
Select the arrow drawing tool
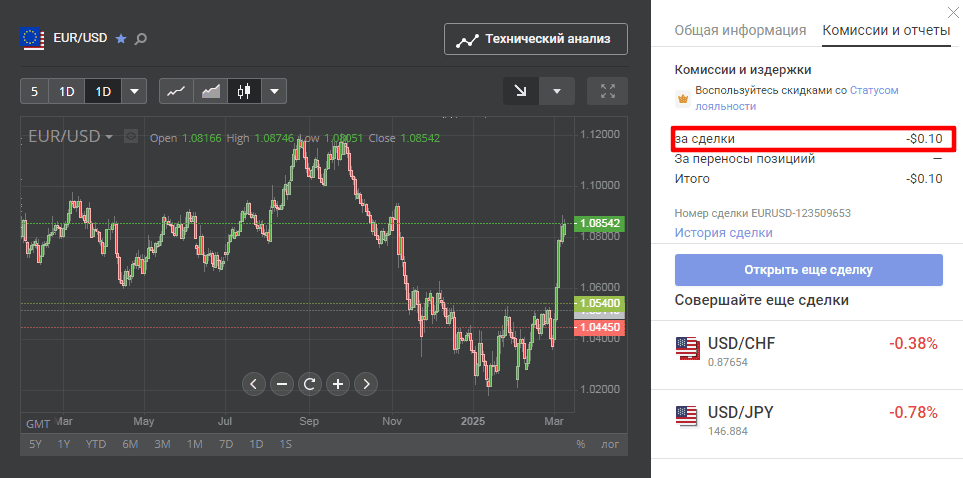[521, 91]
